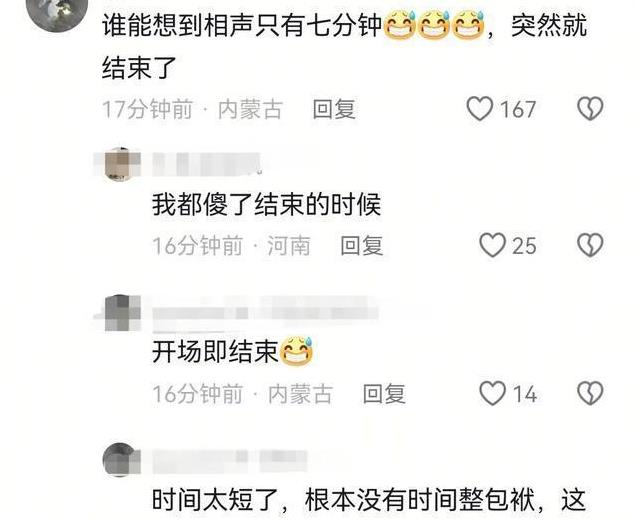Select comment text 谁能想到相声只有七分钟
This screenshot has width=636, height=519.
click(x=242, y=25)
